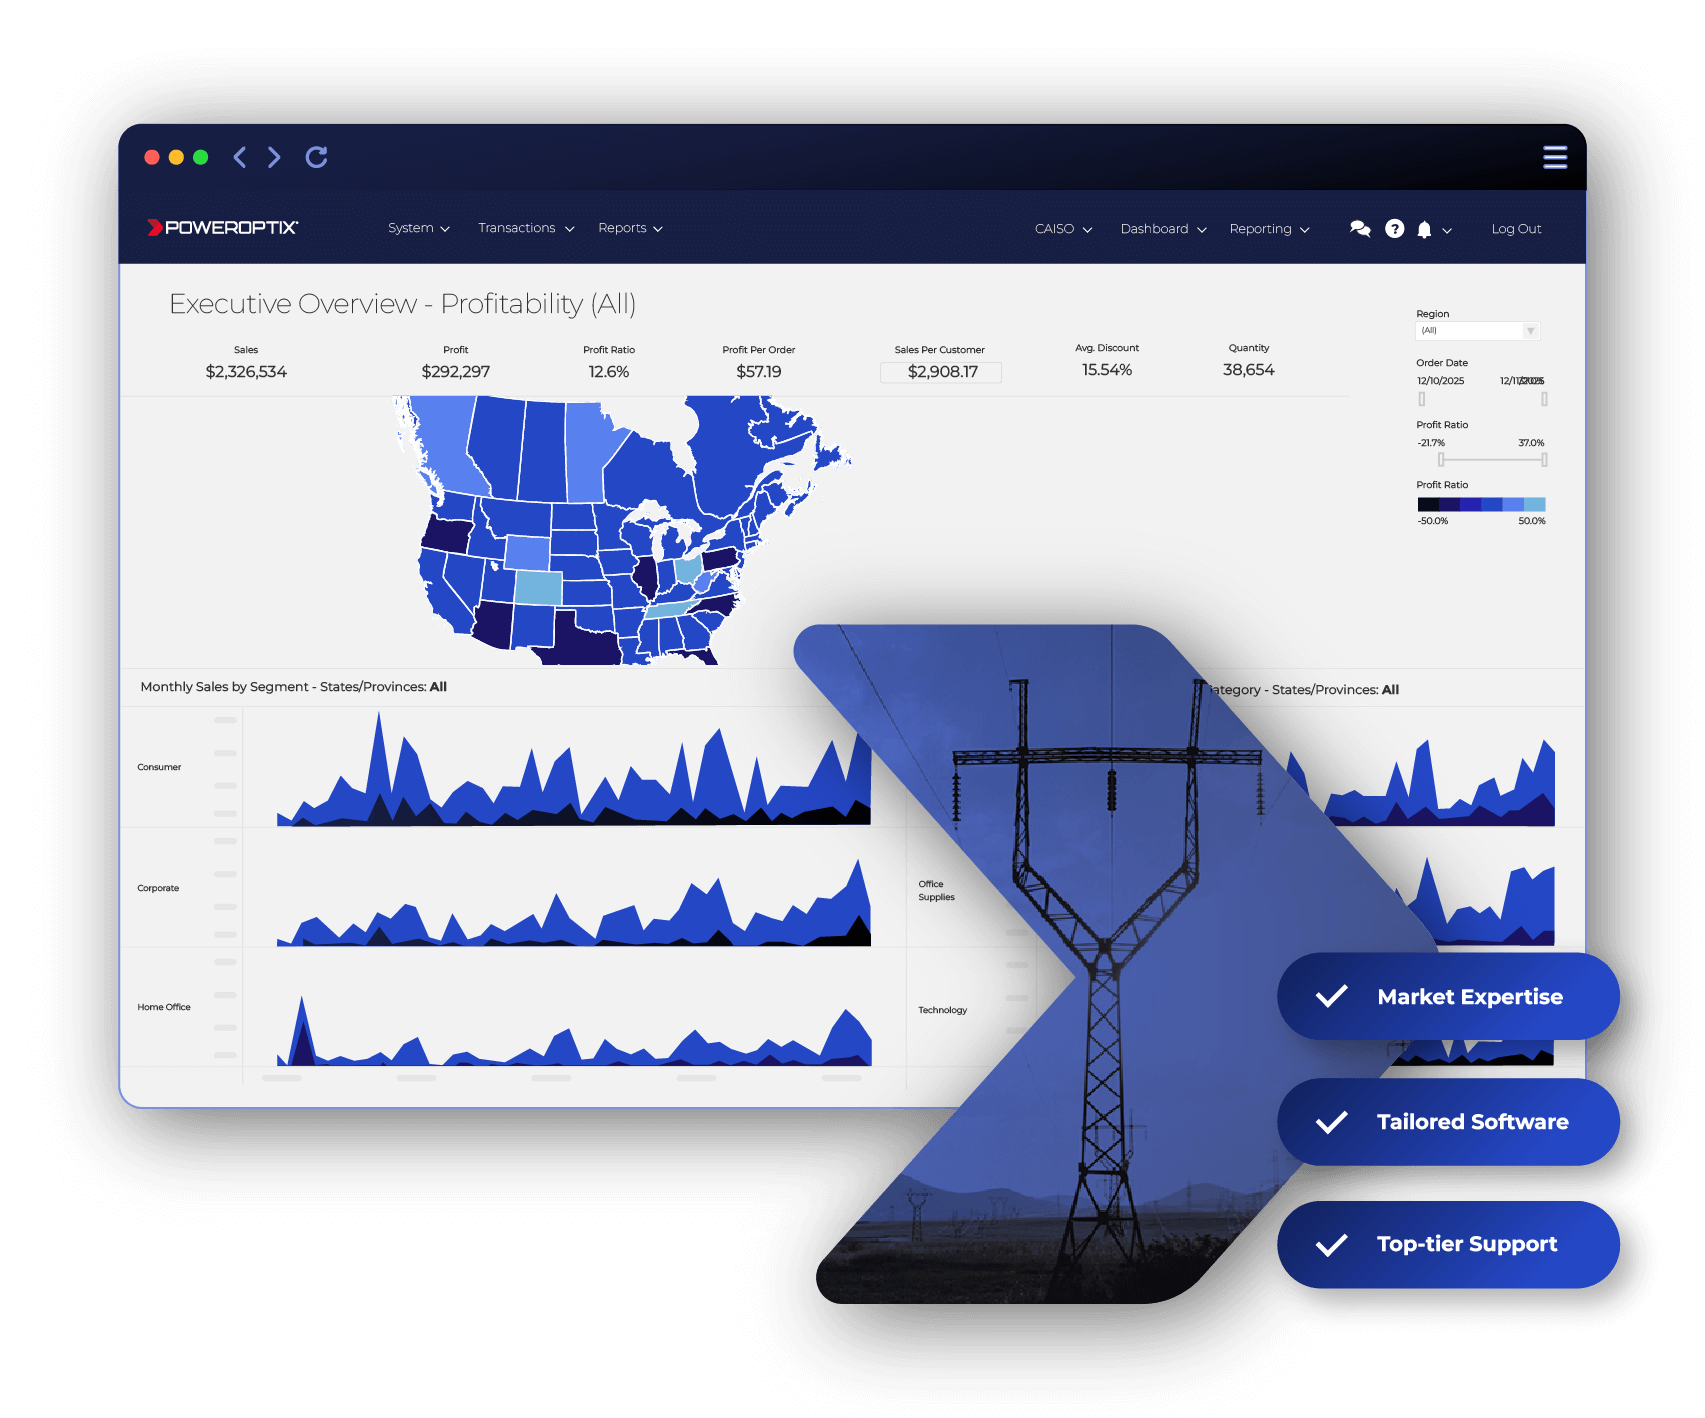Open the Transactions dropdown
Image resolution: width=1705 pixels, height=1418 pixels.
pyautogui.click(x=526, y=228)
